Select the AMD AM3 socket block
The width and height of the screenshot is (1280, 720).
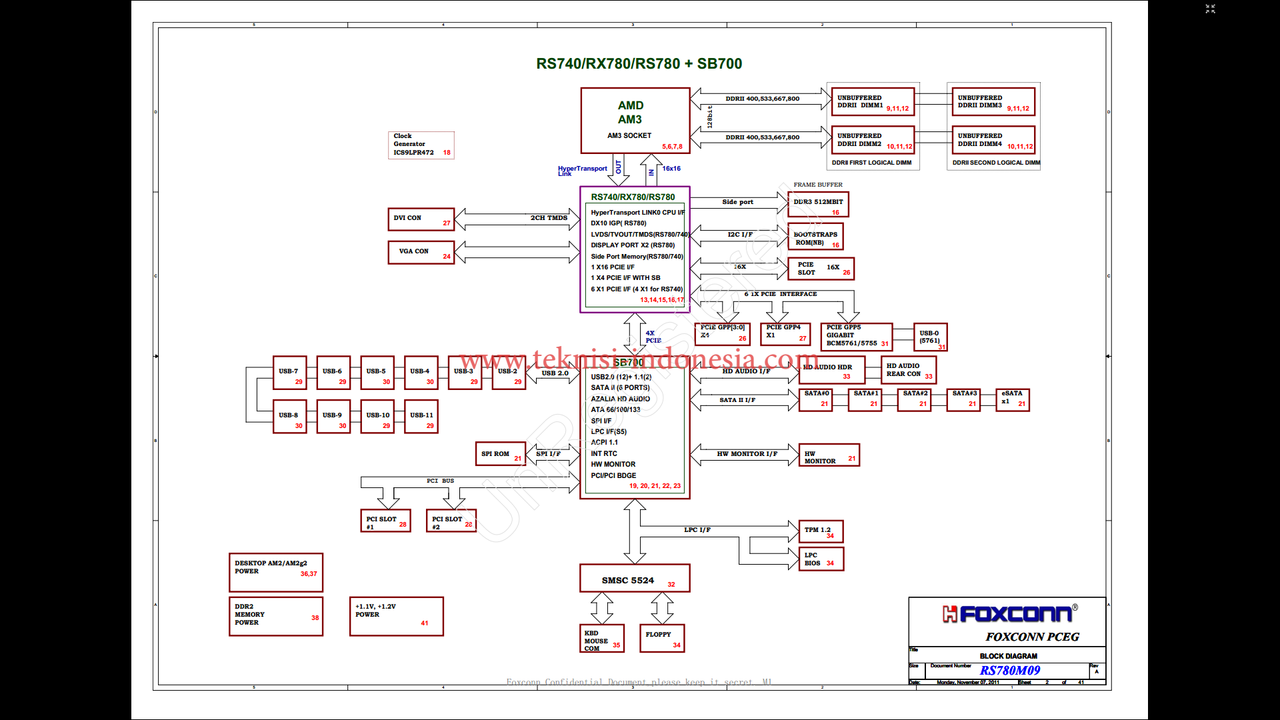point(636,120)
